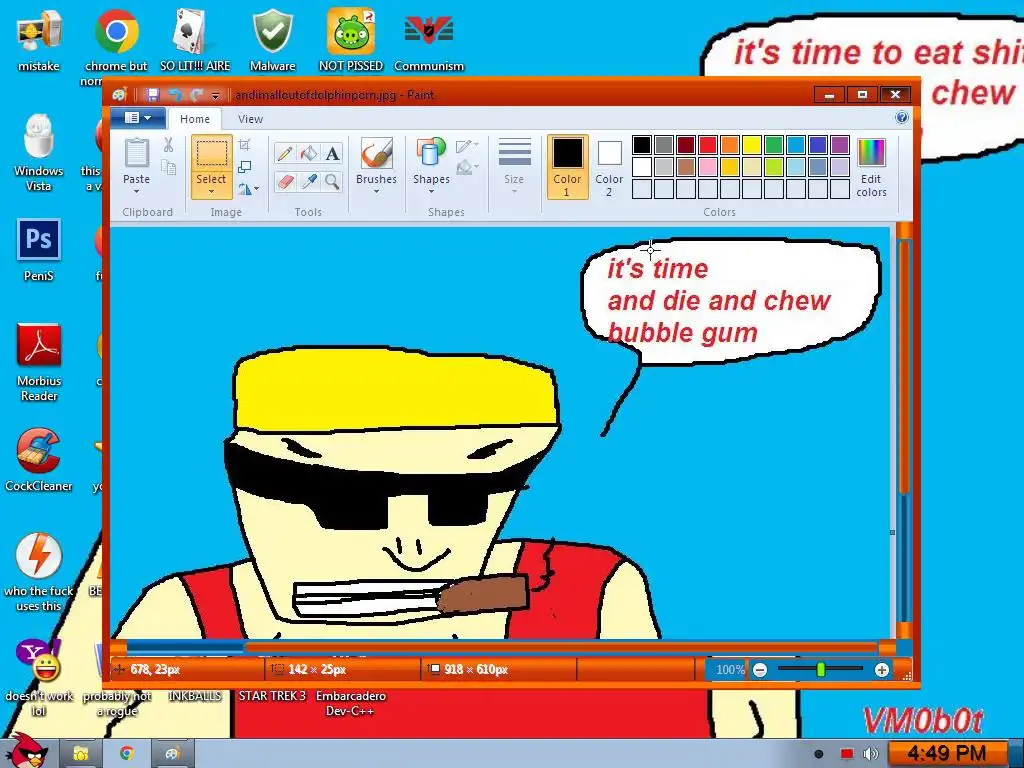
Task: Open the mistake desktop icon
Action: click(39, 39)
